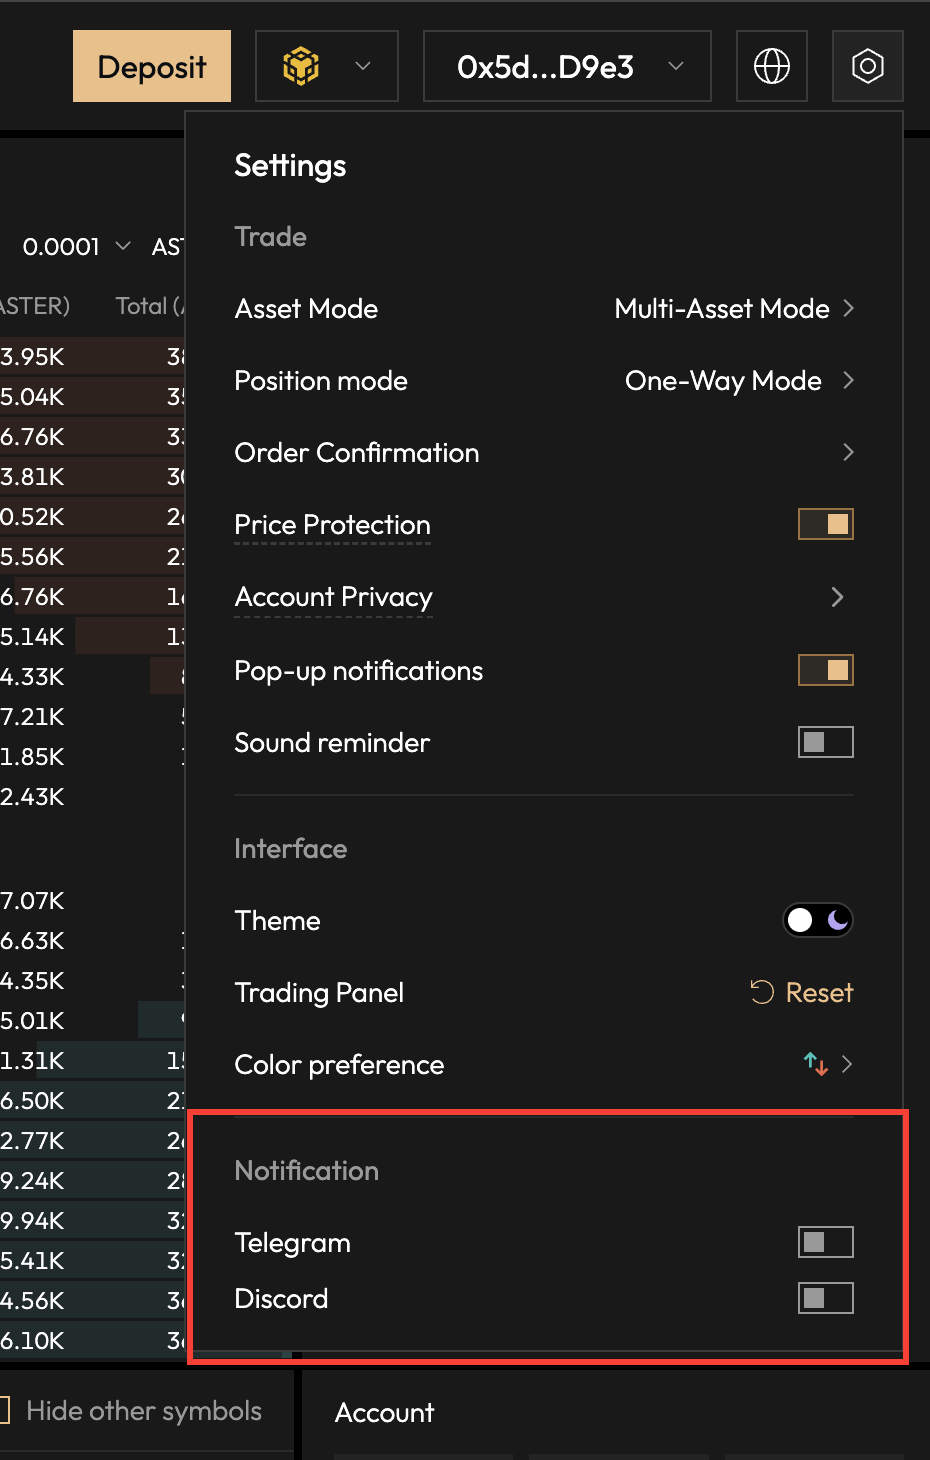
Task: Click the hexagon settings icon
Action: point(867,67)
